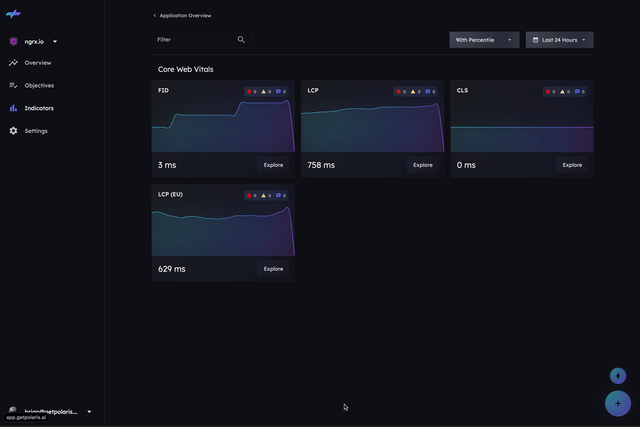
Task: Click Explore on the LCP (EU) card
Action: [273, 269]
